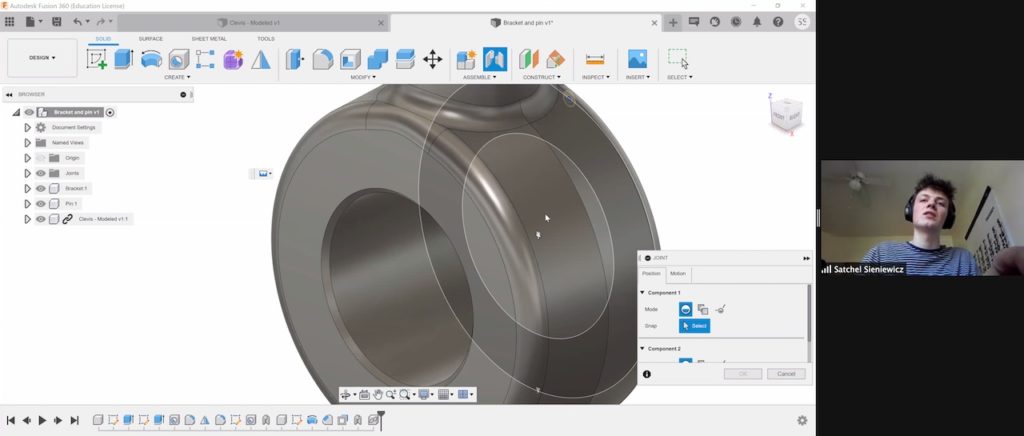Collapse the Component 1 section
Viewport: 1024px width, 436px height.
(642, 292)
